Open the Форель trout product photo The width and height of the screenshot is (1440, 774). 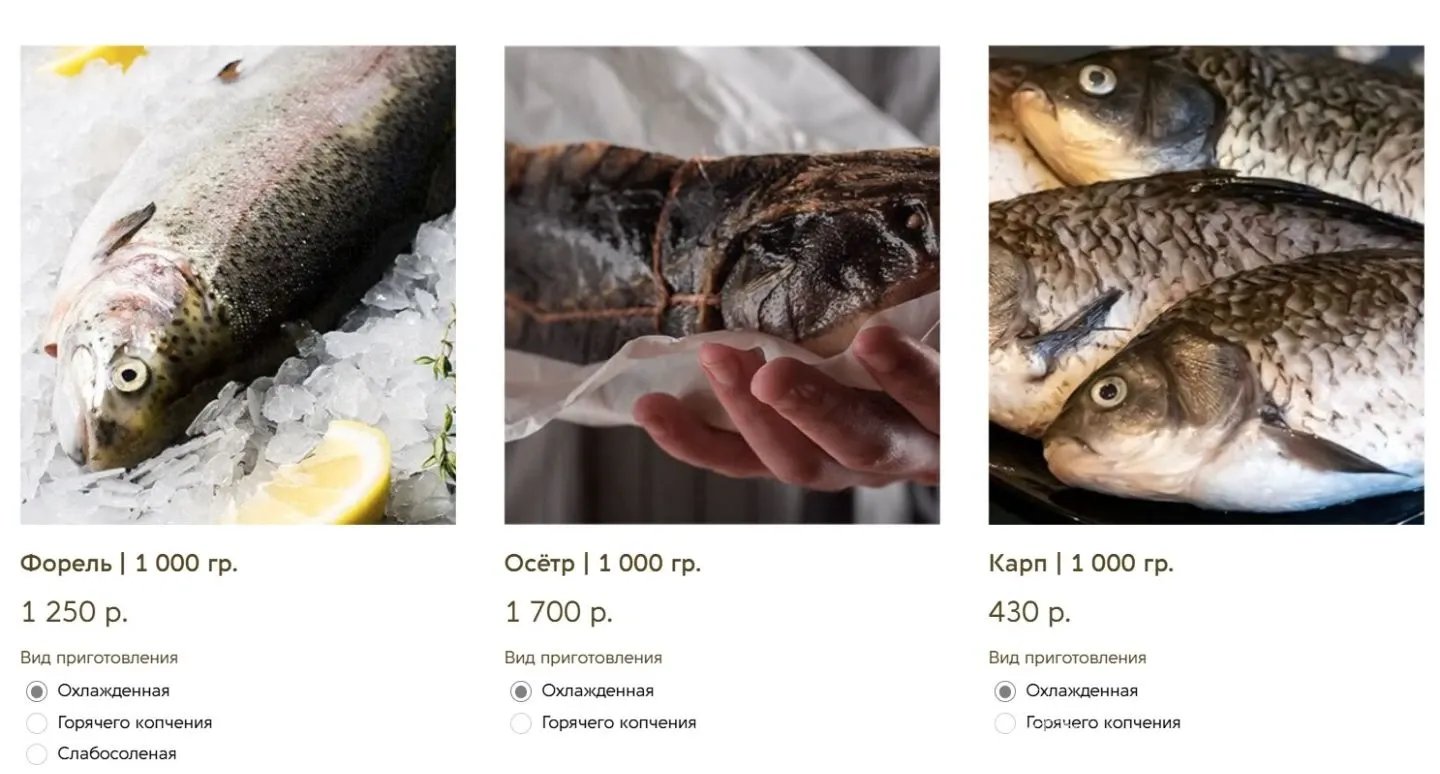(238, 285)
